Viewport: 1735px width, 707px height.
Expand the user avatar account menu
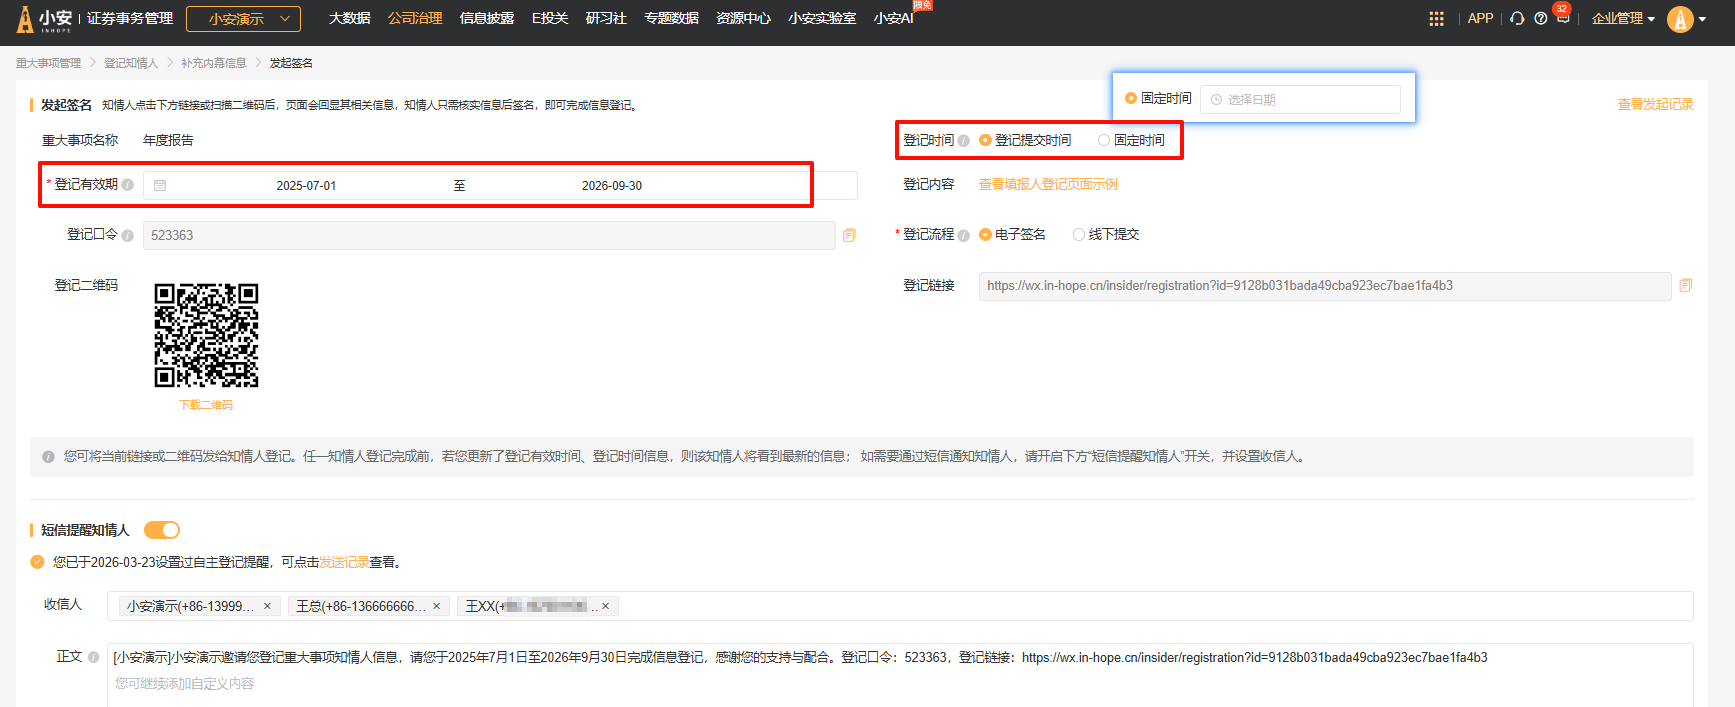1686,19
